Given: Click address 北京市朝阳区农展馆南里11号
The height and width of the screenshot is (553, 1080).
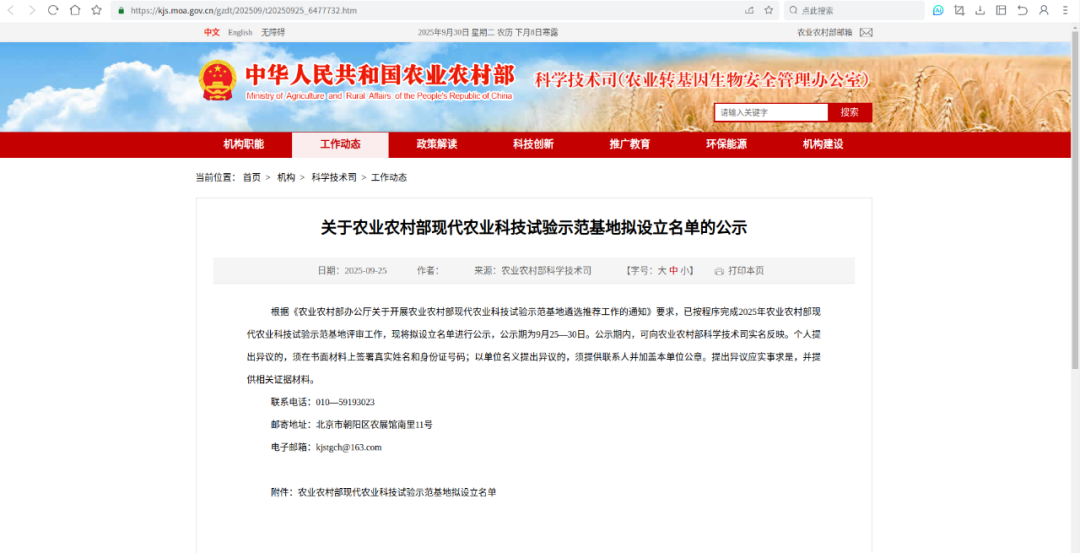Looking at the screenshot, I should click(x=374, y=425).
